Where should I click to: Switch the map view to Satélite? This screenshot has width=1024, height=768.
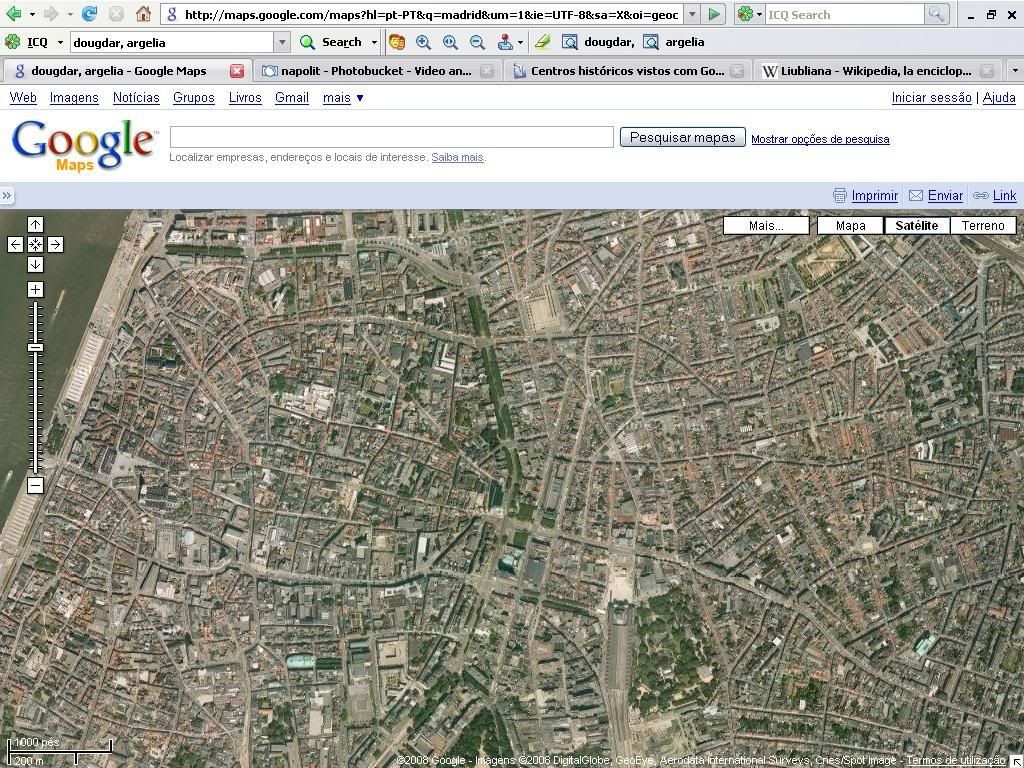(x=916, y=226)
